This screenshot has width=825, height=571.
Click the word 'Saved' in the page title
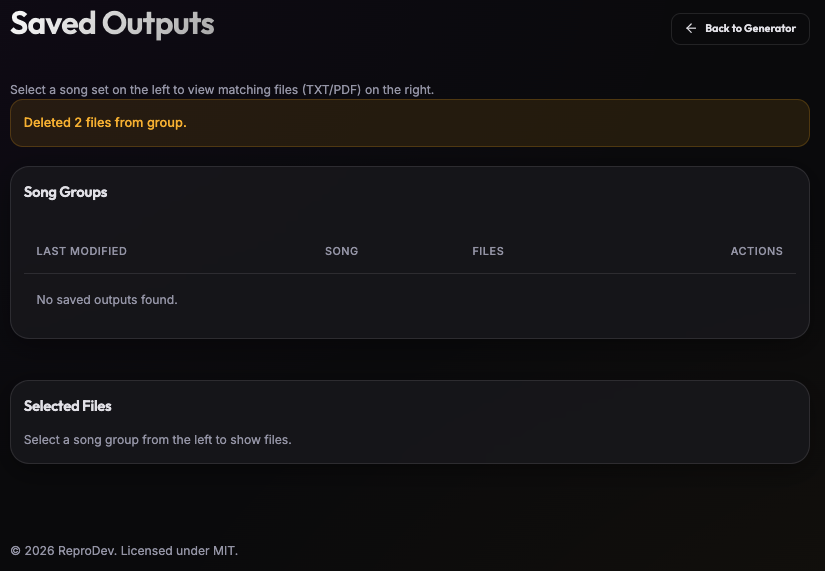click(x=52, y=24)
